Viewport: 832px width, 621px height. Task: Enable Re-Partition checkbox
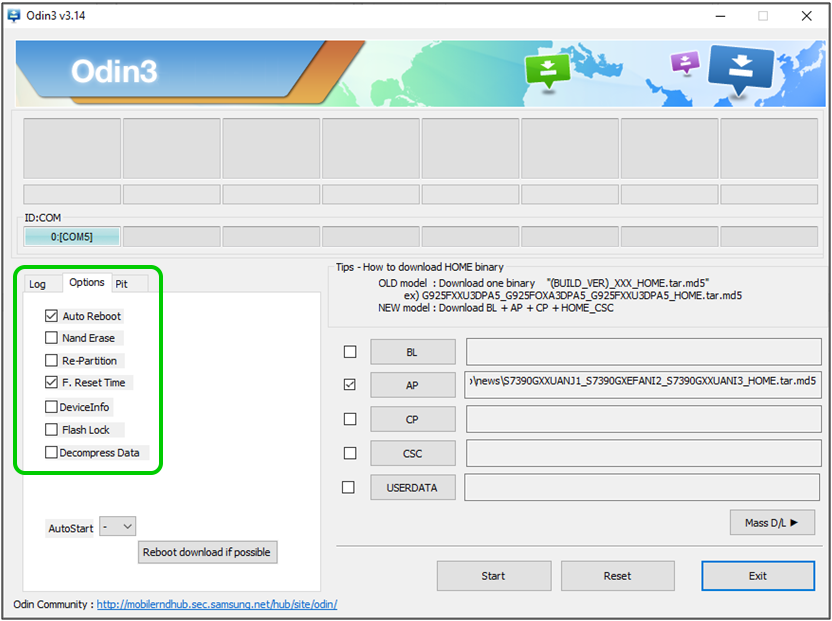52,360
